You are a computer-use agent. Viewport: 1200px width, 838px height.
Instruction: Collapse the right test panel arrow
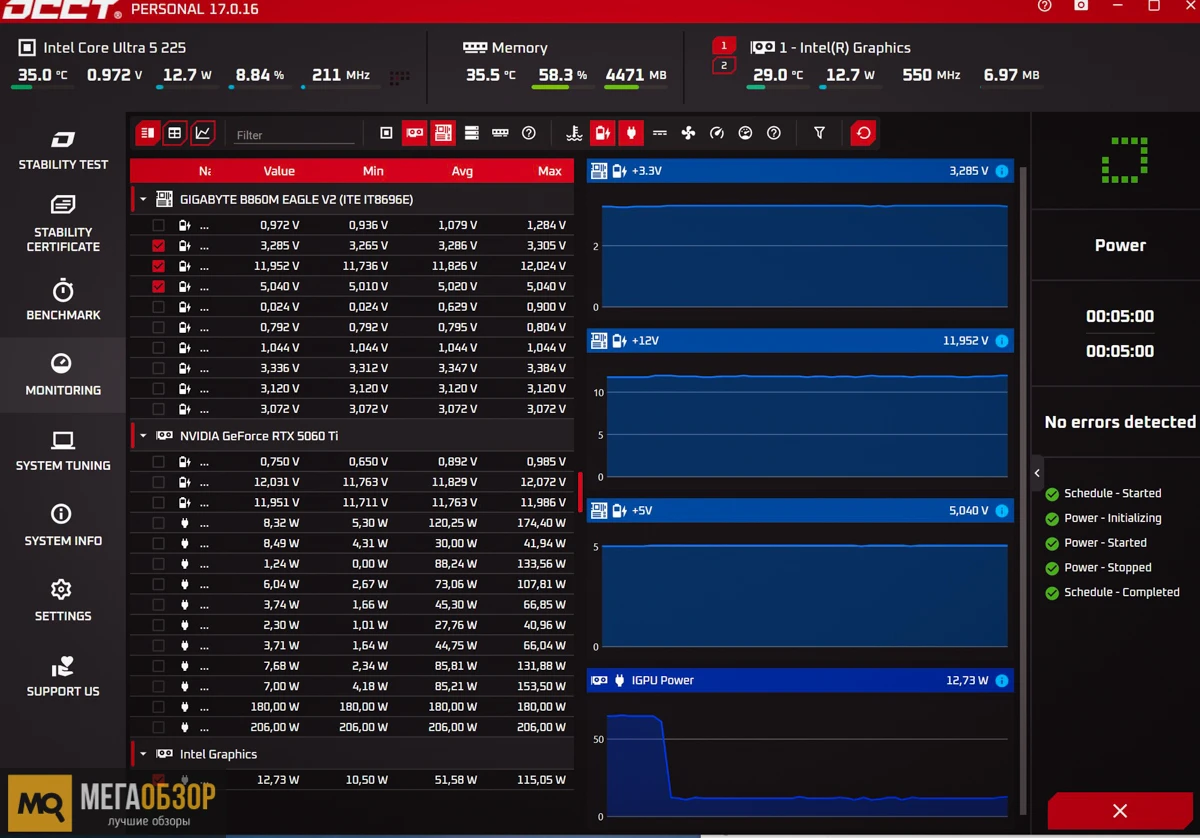(1037, 473)
